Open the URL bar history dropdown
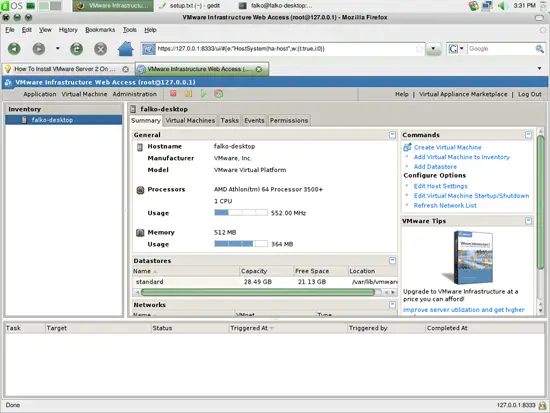This screenshot has height=413, width=550. coord(433,49)
